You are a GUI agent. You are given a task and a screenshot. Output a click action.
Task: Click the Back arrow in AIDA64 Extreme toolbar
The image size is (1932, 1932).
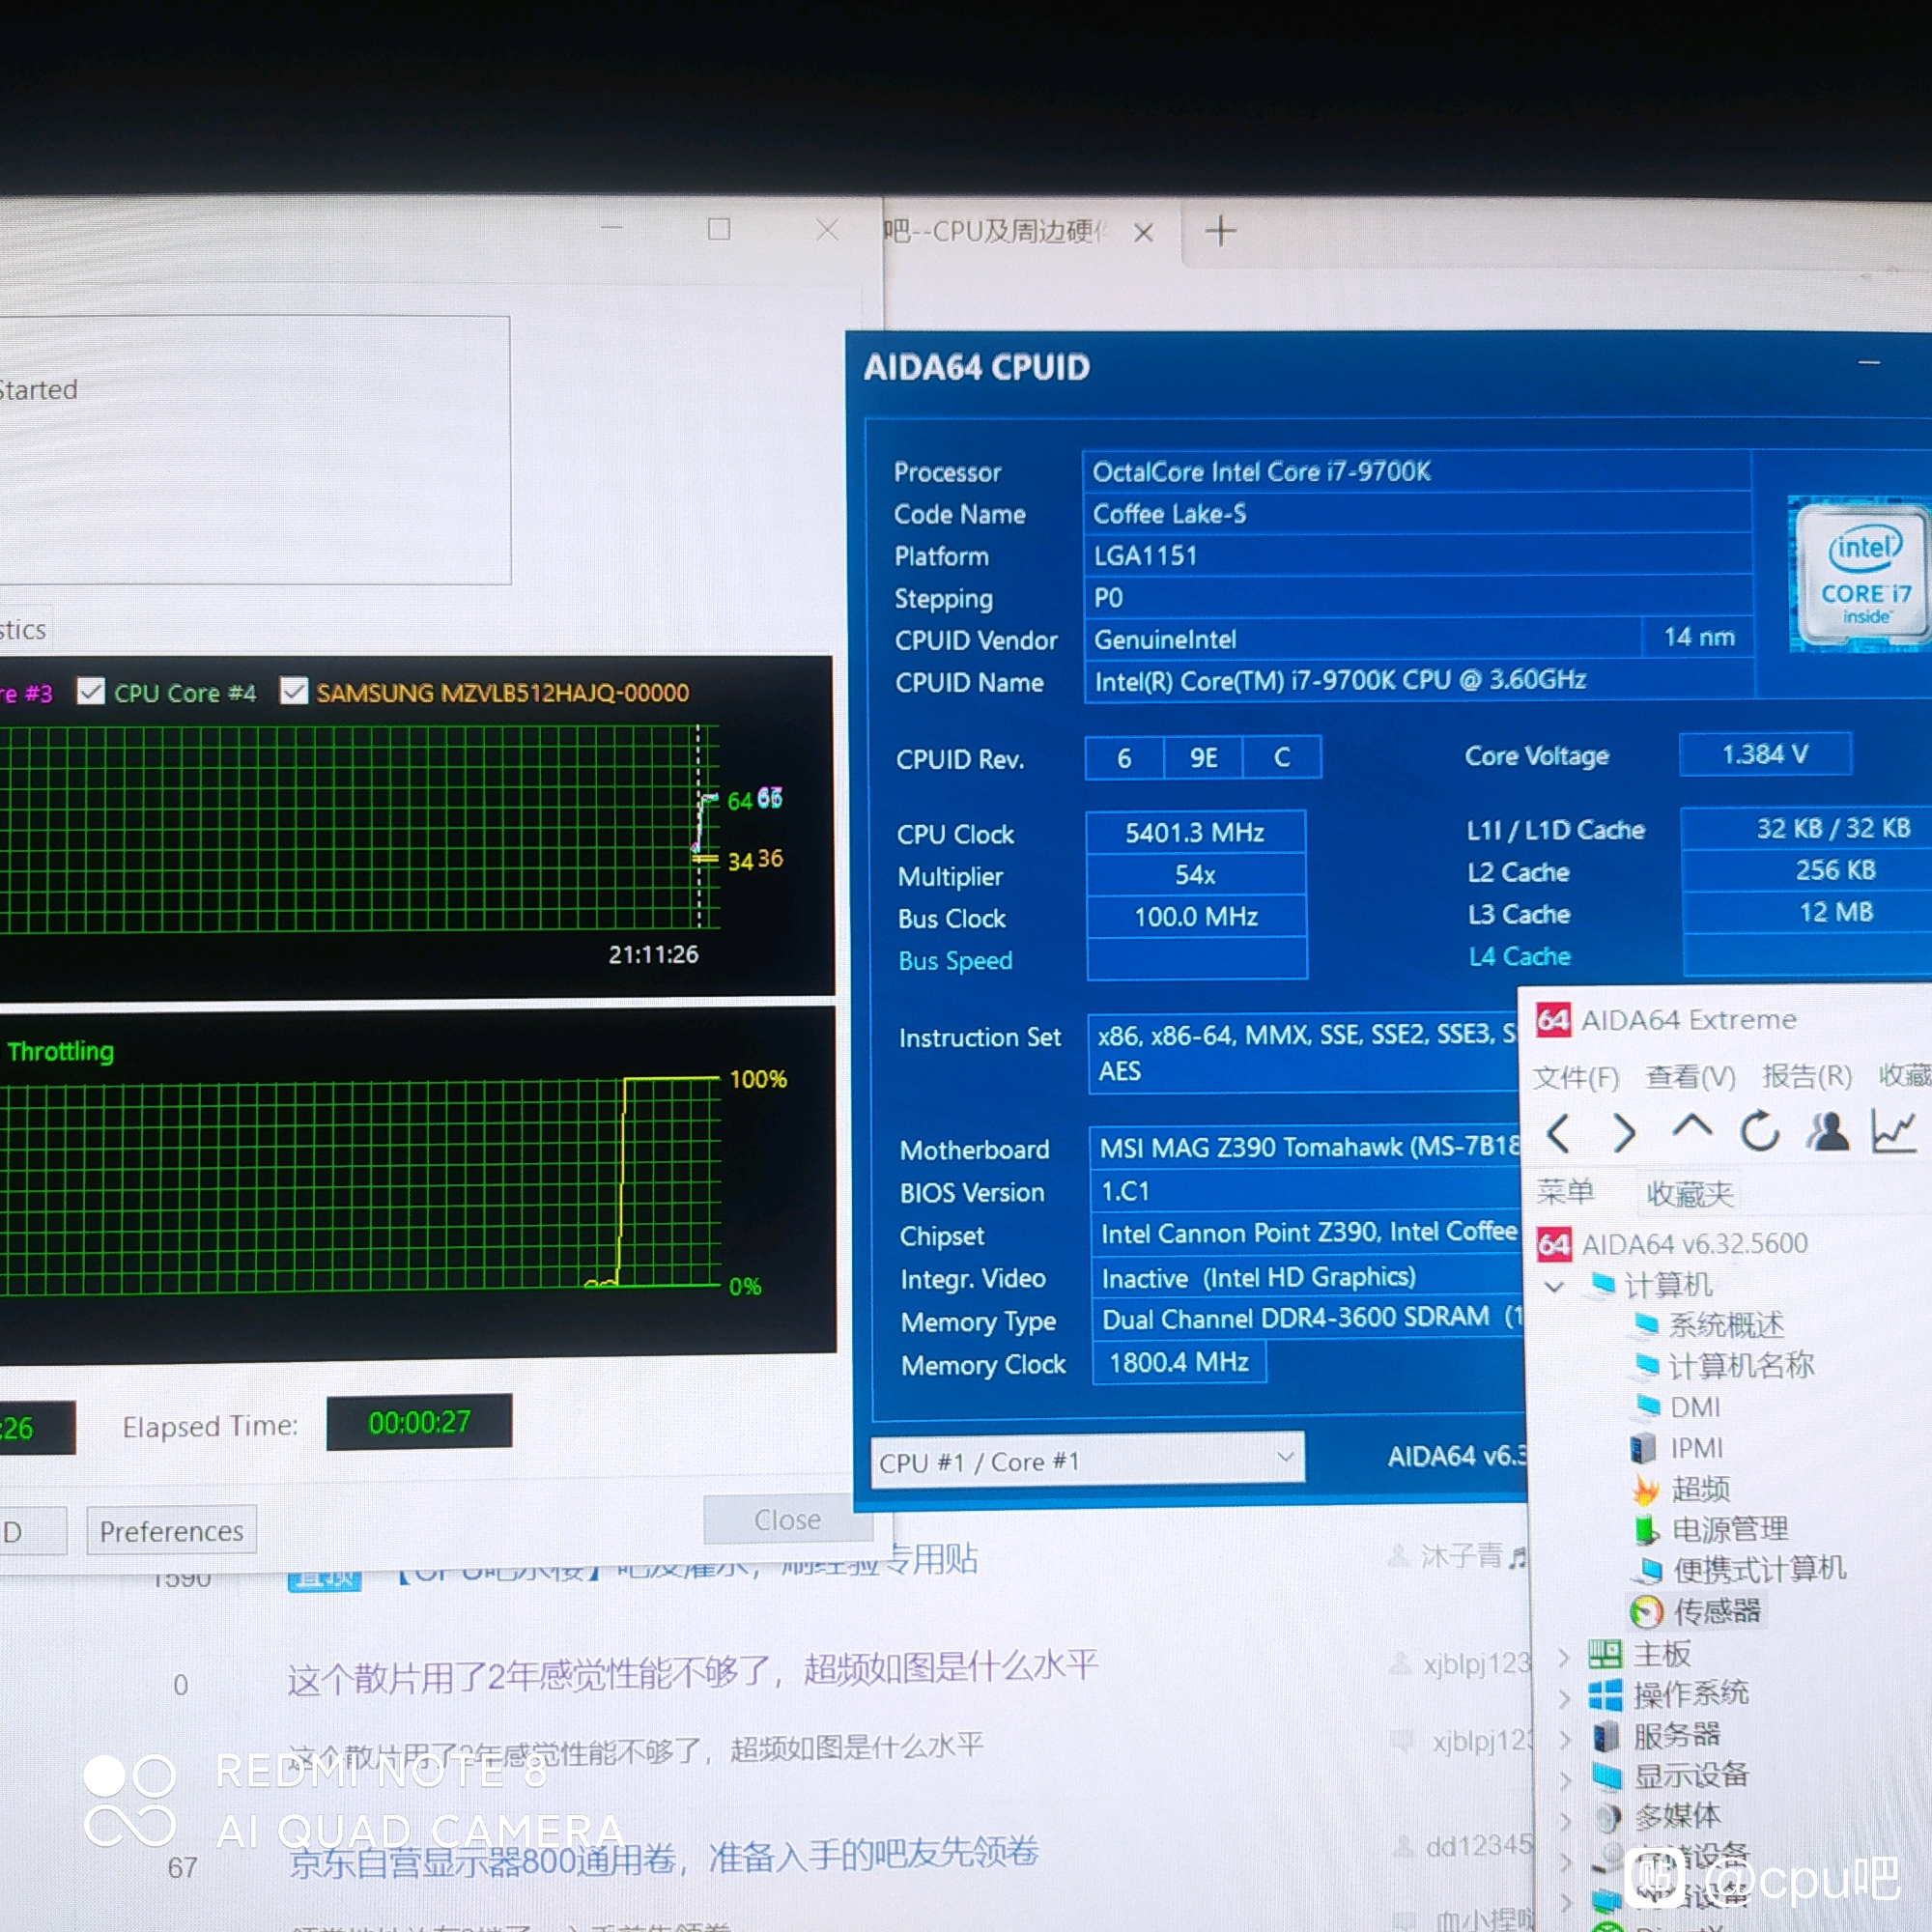1558,1133
